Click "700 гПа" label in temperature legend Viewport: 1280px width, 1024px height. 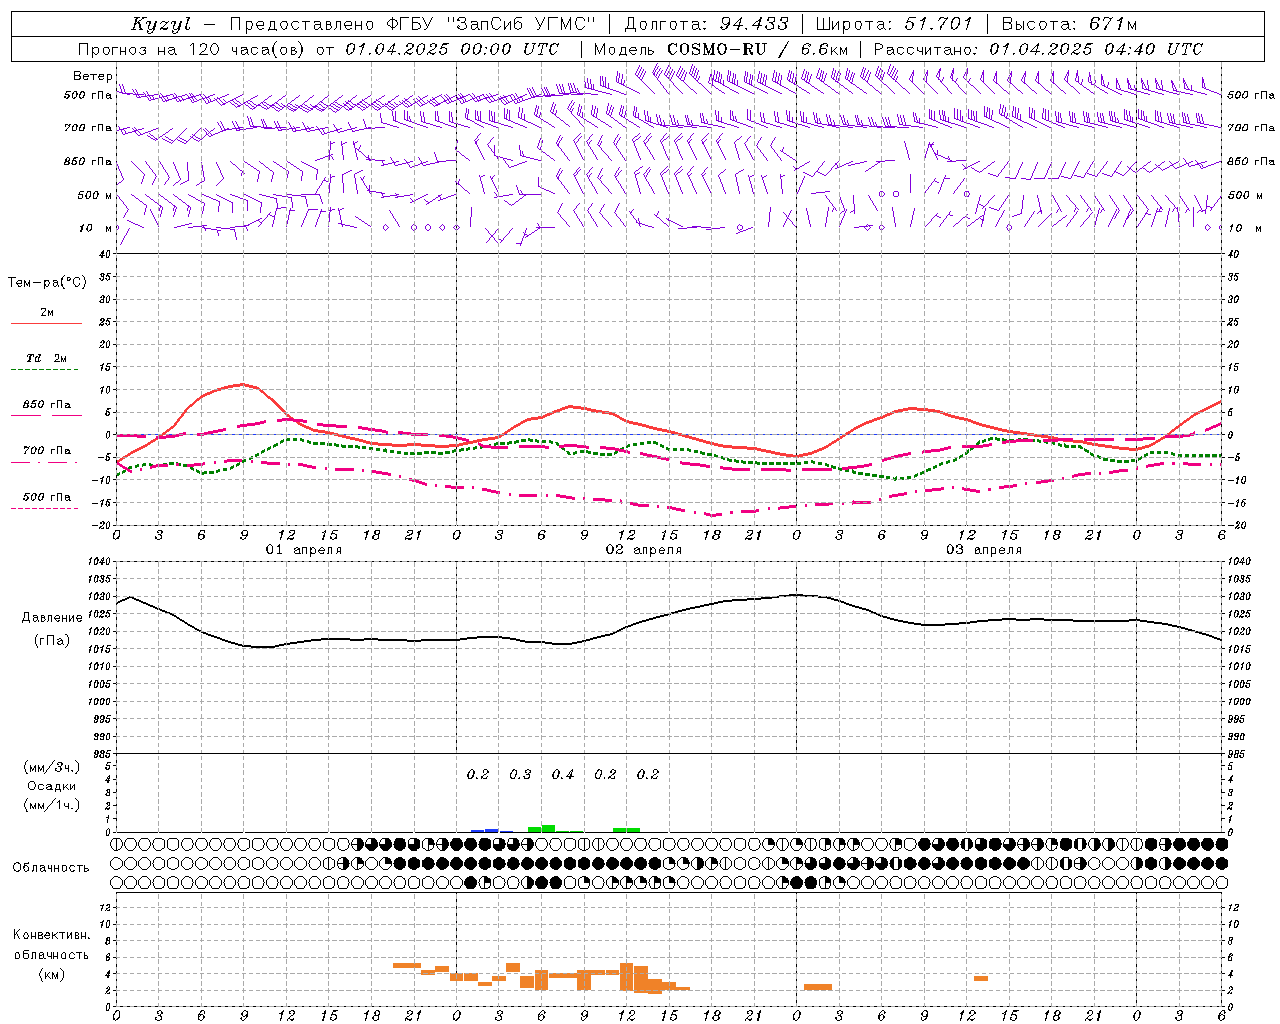(x=47, y=450)
